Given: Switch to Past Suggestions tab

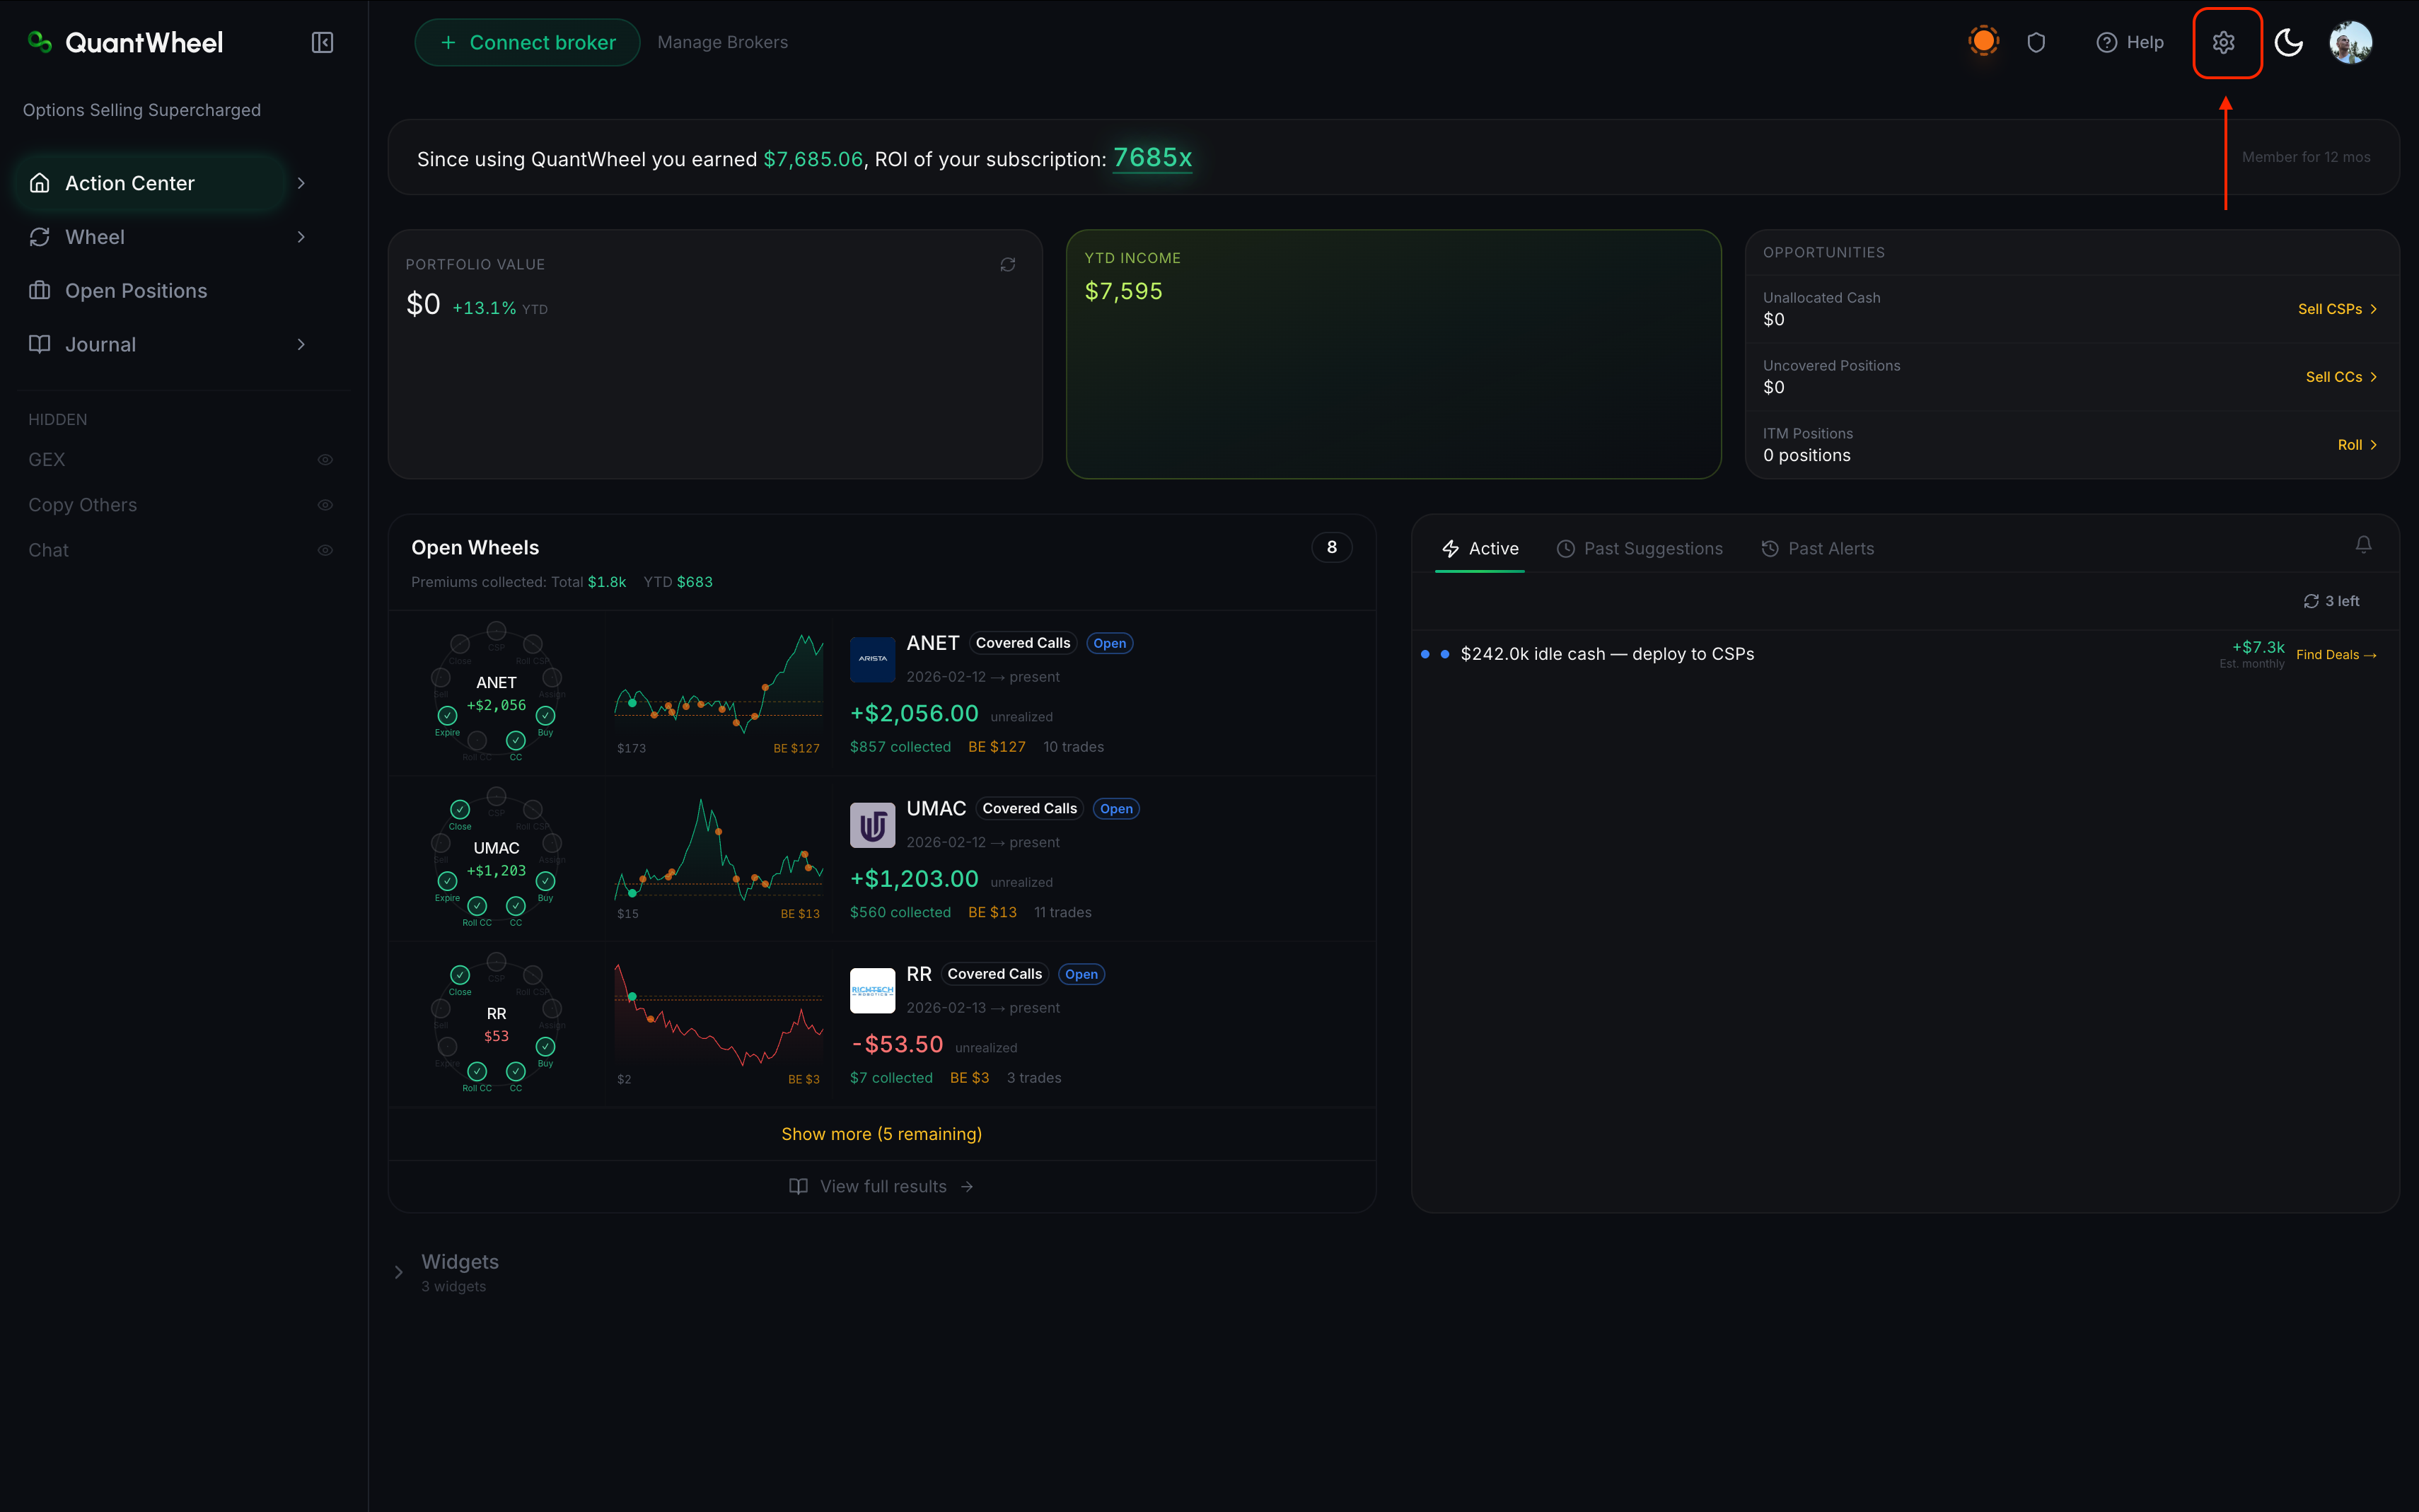Looking at the screenshot, I should [x=1640, y=548].
